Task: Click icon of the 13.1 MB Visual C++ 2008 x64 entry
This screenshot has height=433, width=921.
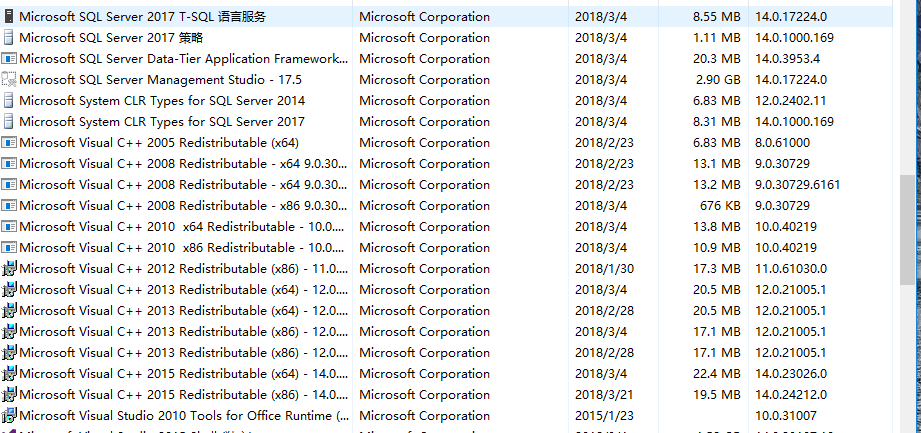Action: [9, 164]
